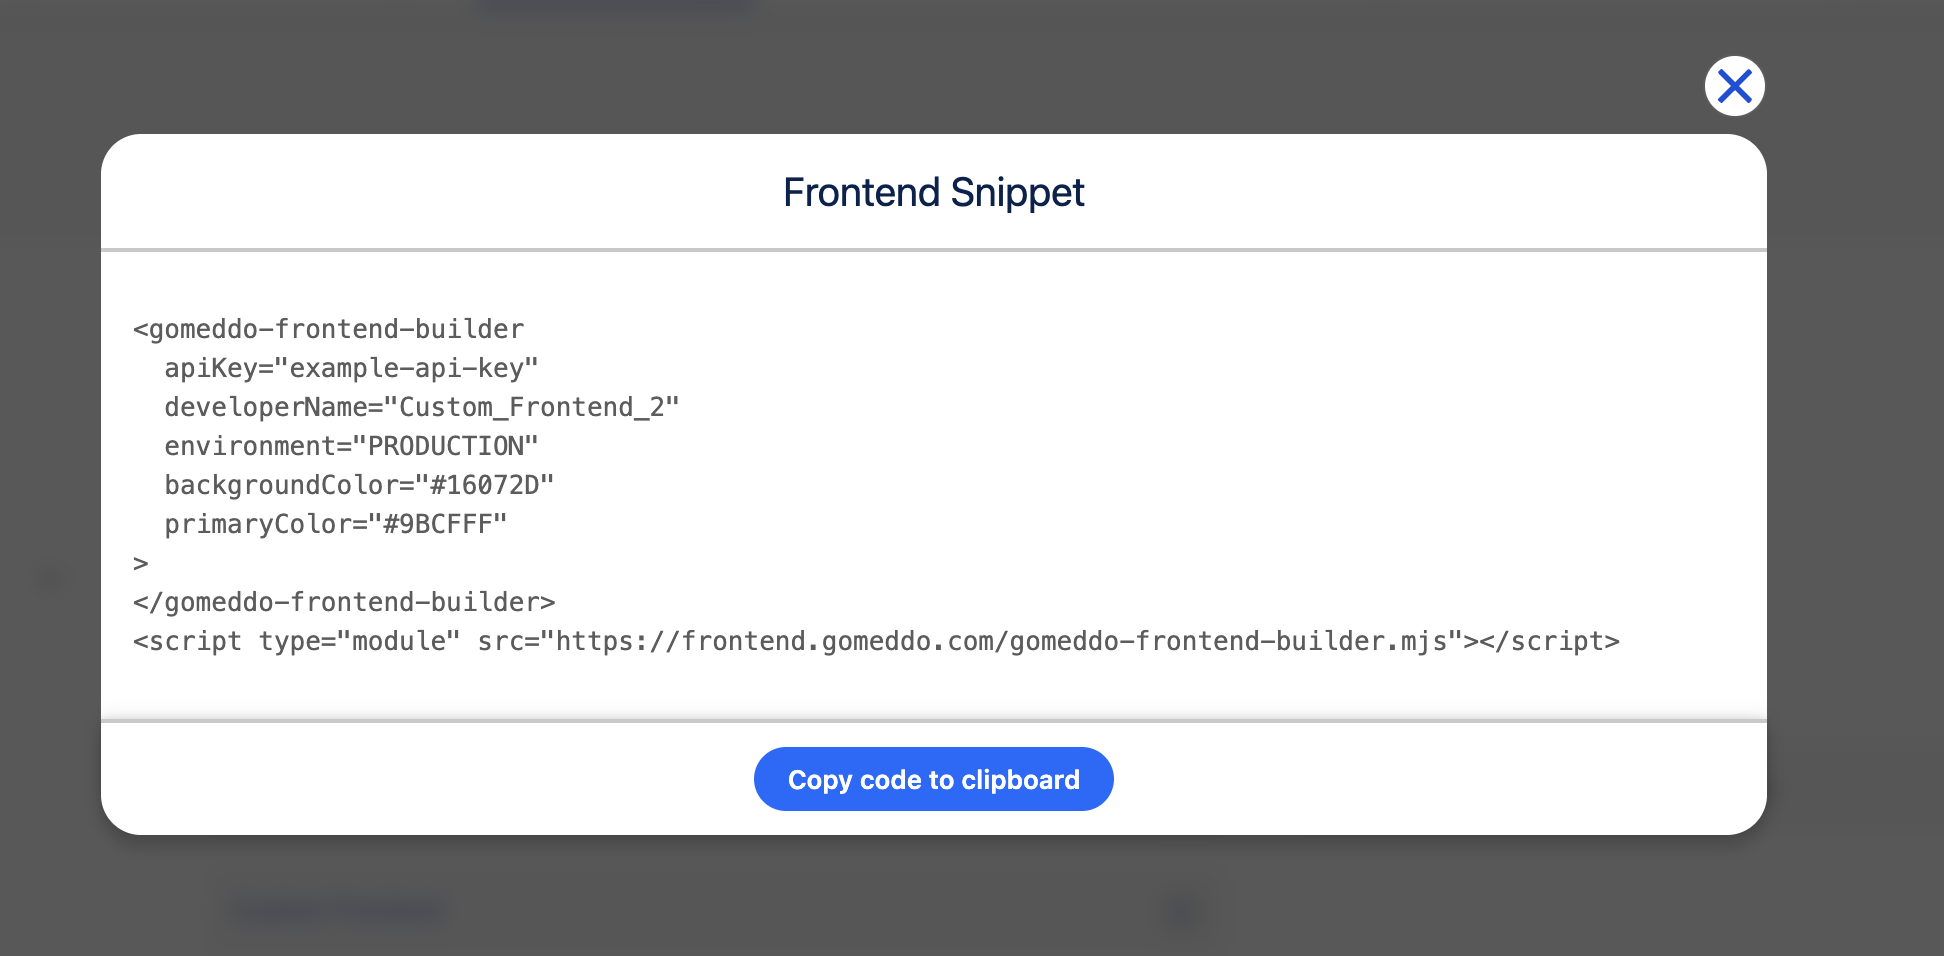Click the closing </script> tag

pyautogui.click(x=1549, y=641)
